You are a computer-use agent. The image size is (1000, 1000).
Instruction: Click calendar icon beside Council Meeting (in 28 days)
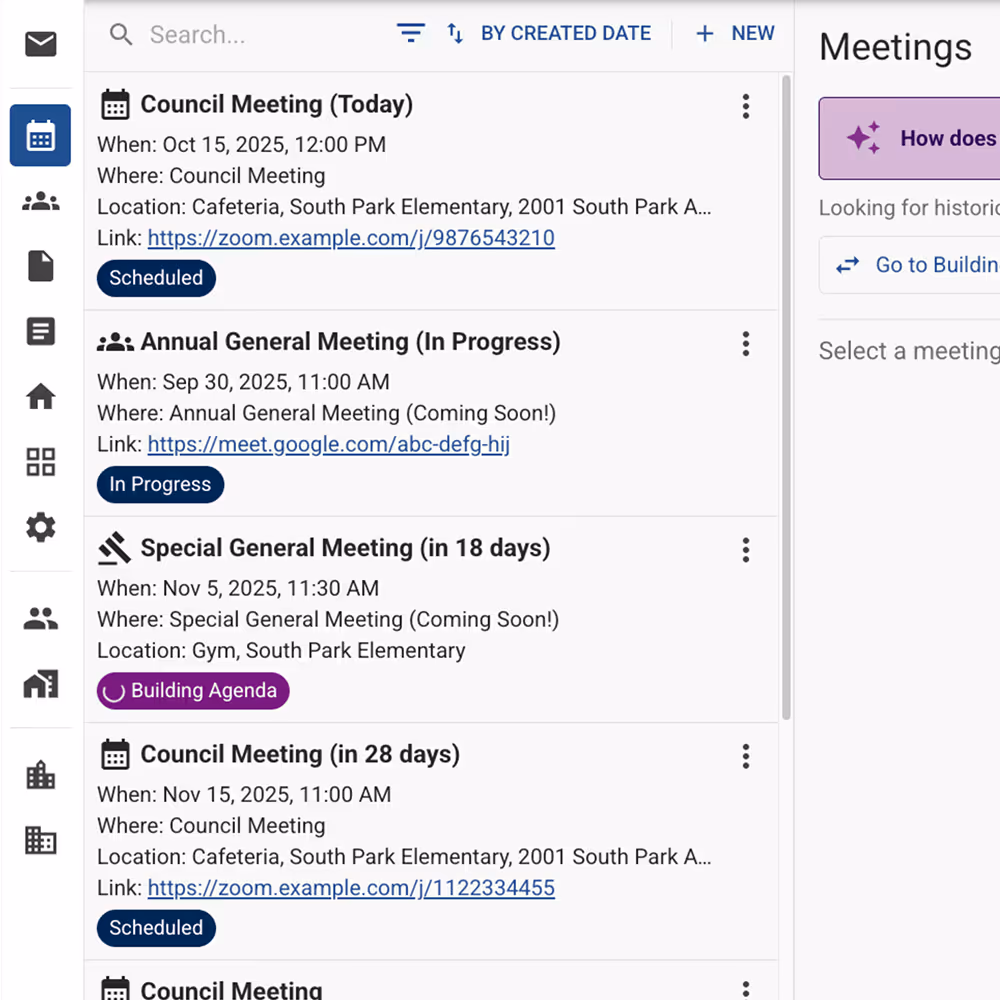click(115, 754)
